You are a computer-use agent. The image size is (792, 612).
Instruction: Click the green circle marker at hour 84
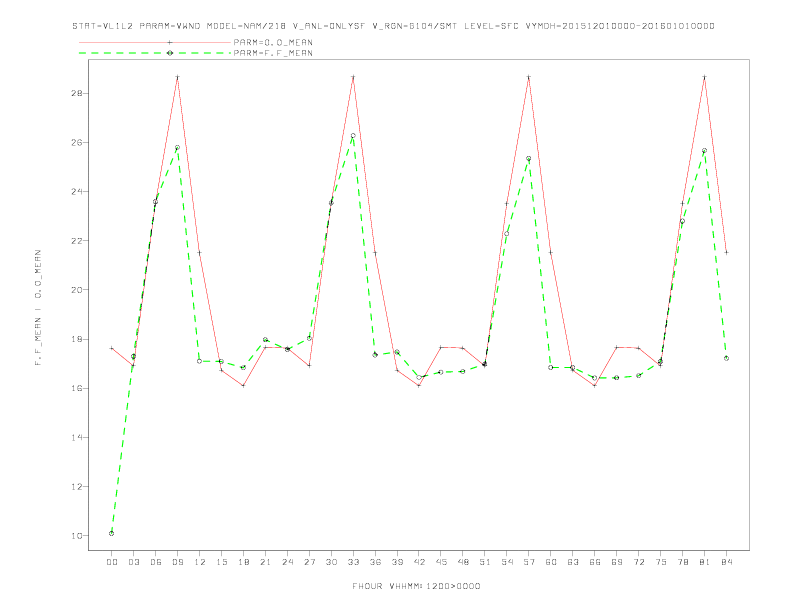(726, 359)
